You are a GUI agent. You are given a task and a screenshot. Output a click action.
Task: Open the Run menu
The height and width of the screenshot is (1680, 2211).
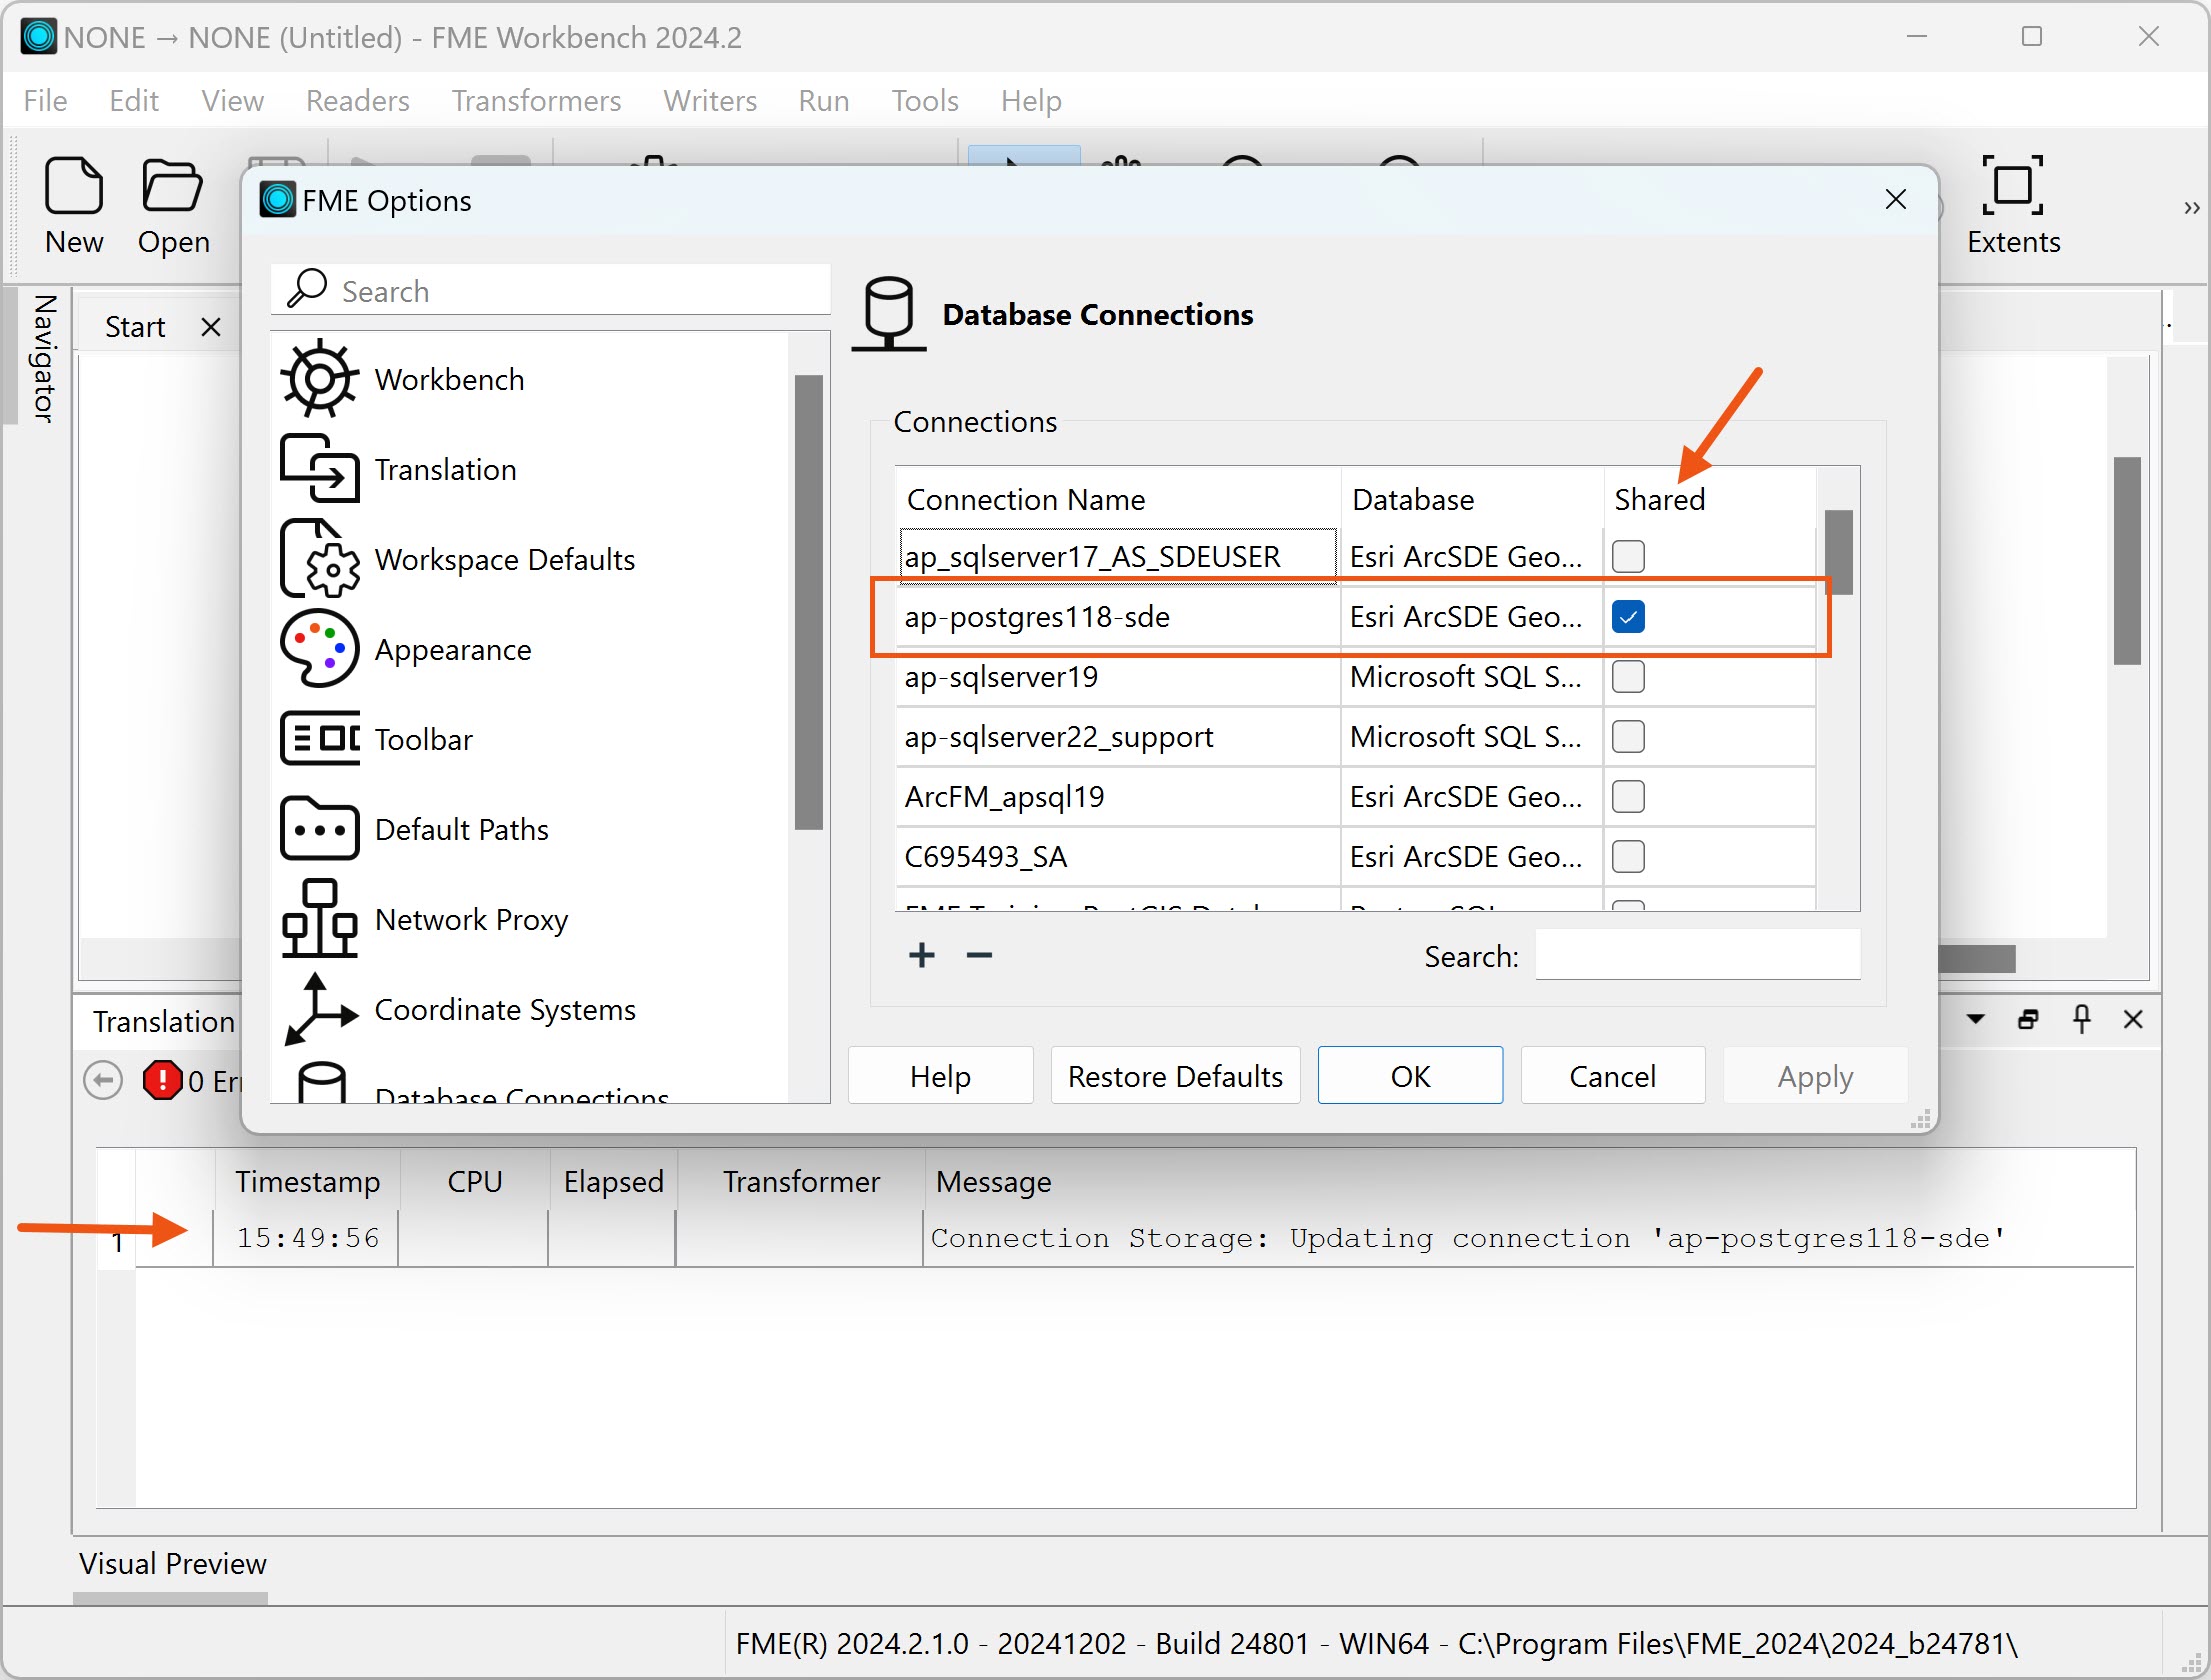tap(823, 100)
